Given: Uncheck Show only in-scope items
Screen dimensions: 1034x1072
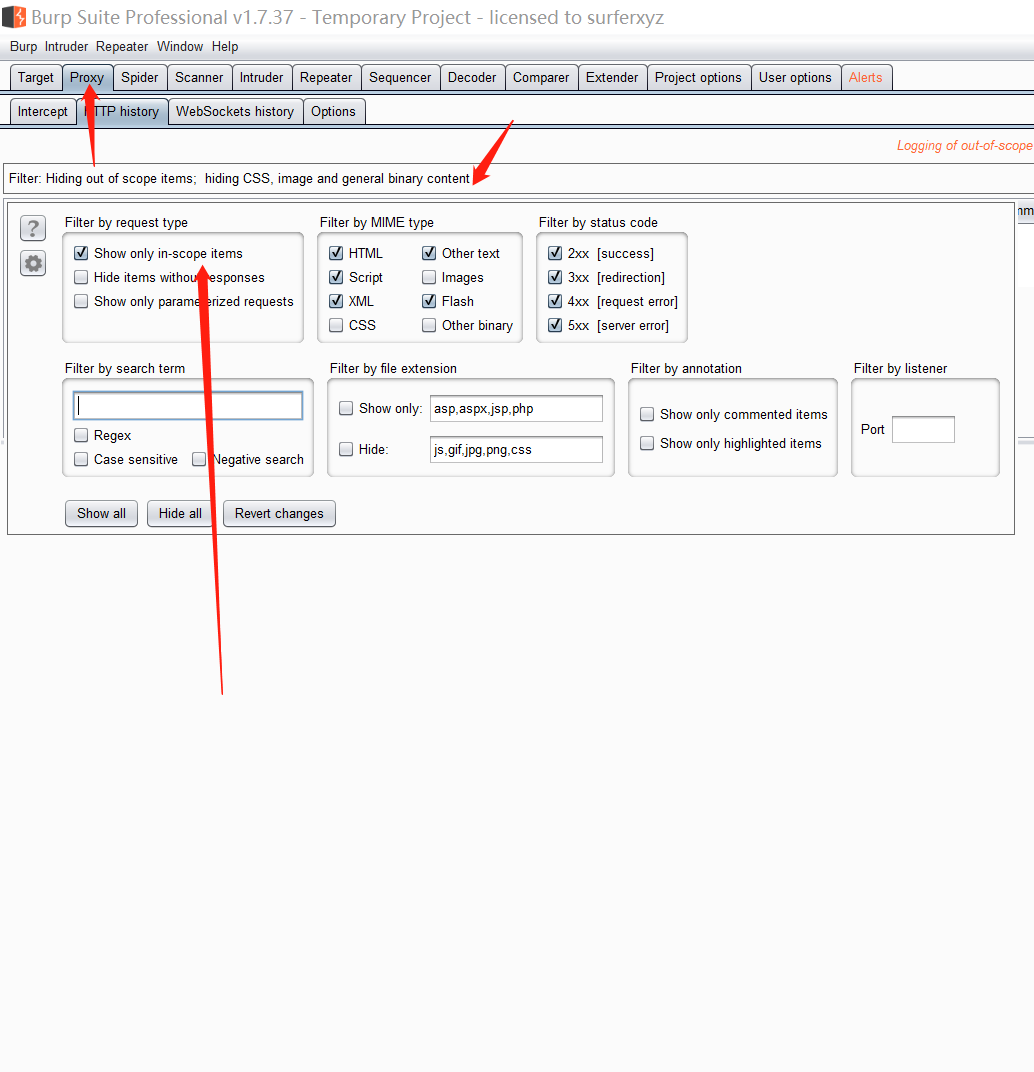Looking at the screenshot, I should point(81,253).
